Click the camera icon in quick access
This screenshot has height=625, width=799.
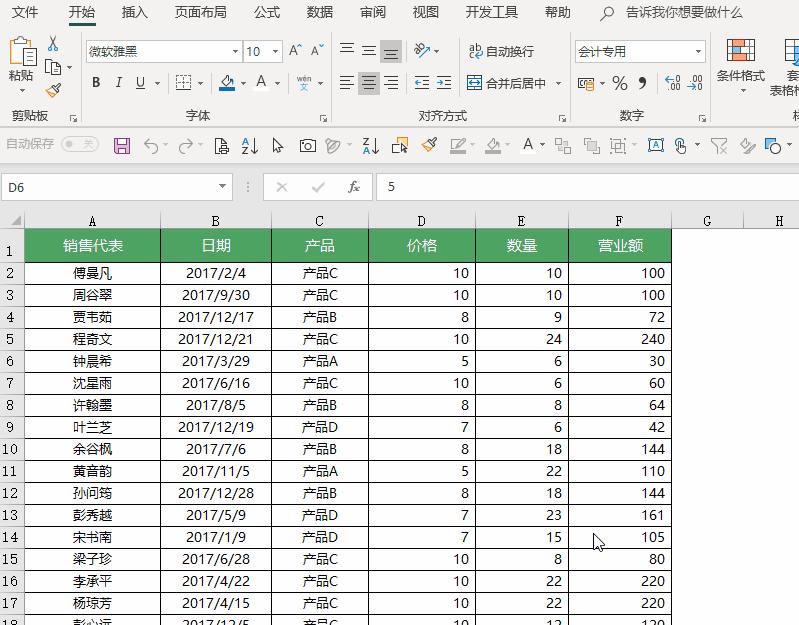pyautogui.click(x=308, y=146)
